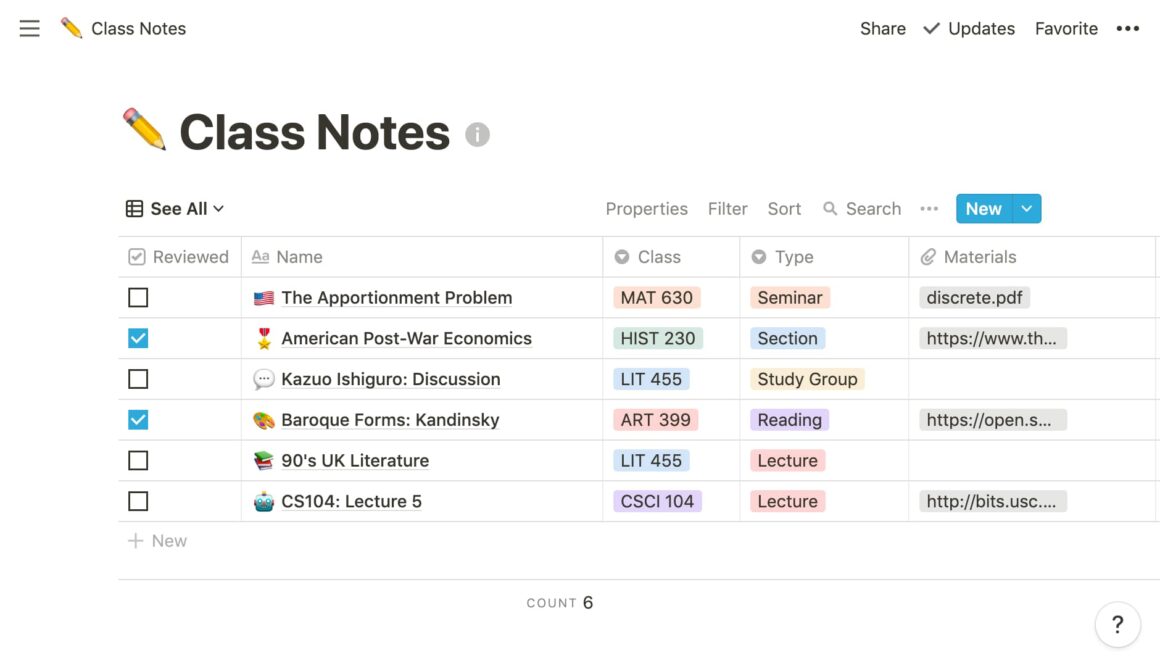The height and width of the screenshot is (666, 1160).
Task: Open the Sort menu
Action: pos(784,208)
